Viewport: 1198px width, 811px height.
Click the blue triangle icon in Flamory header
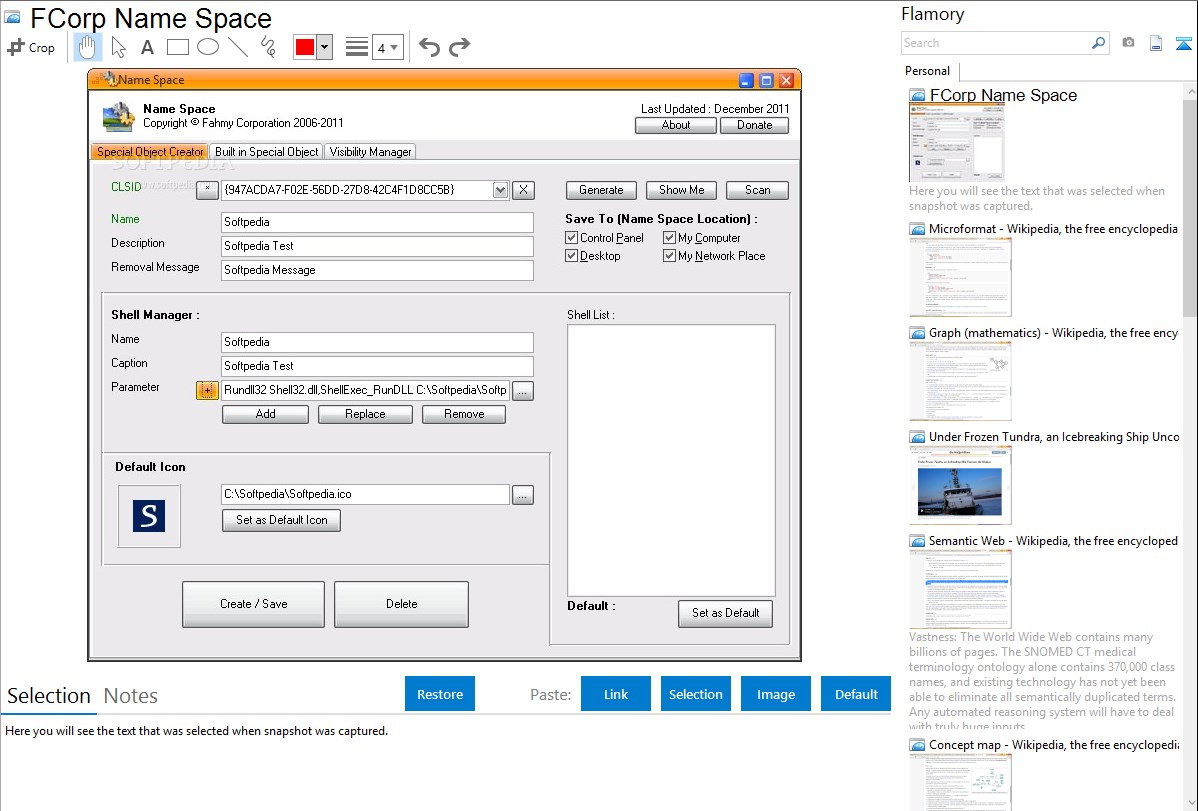pos(1183,43)
